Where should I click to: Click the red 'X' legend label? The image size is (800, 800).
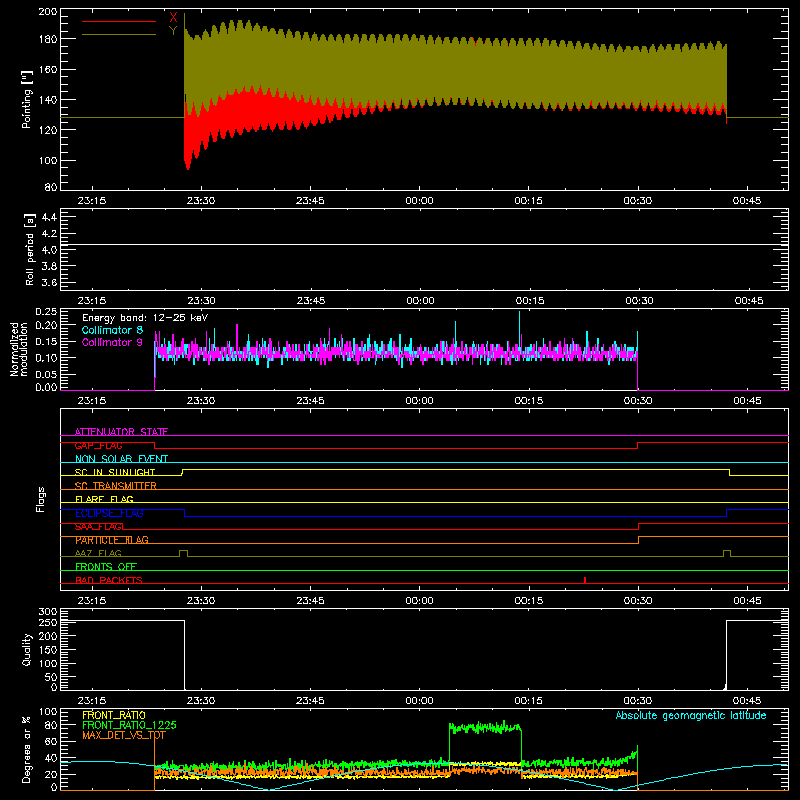173,18
